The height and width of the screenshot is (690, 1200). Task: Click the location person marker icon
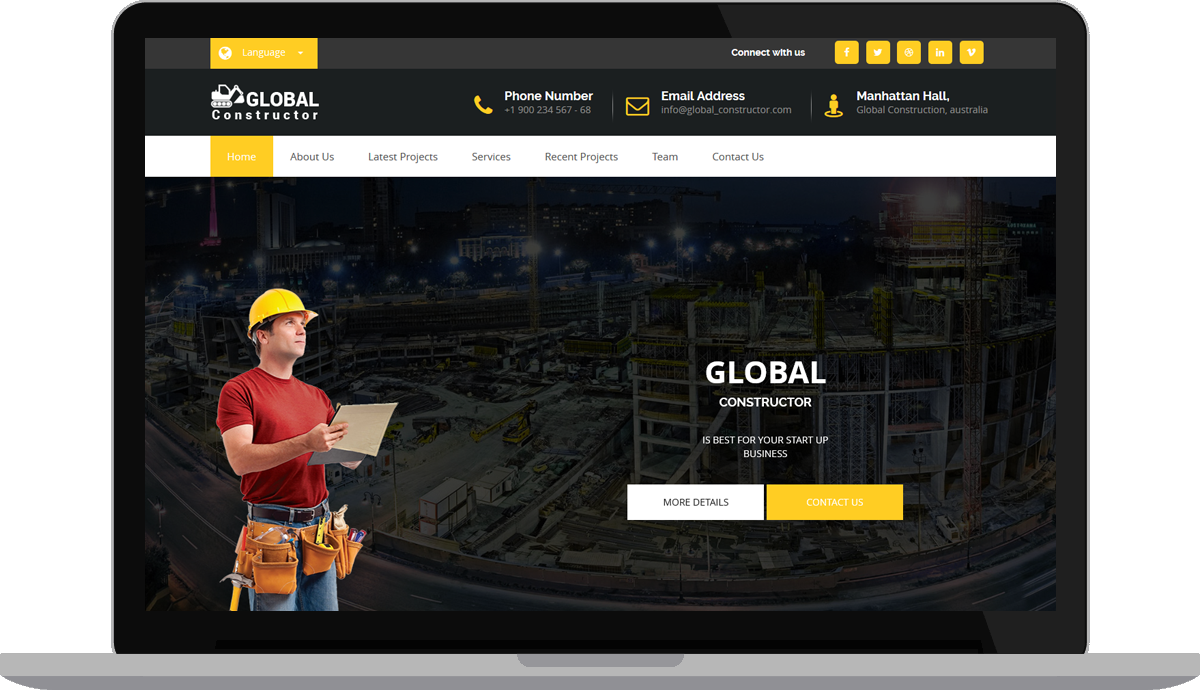coord(833,105)
